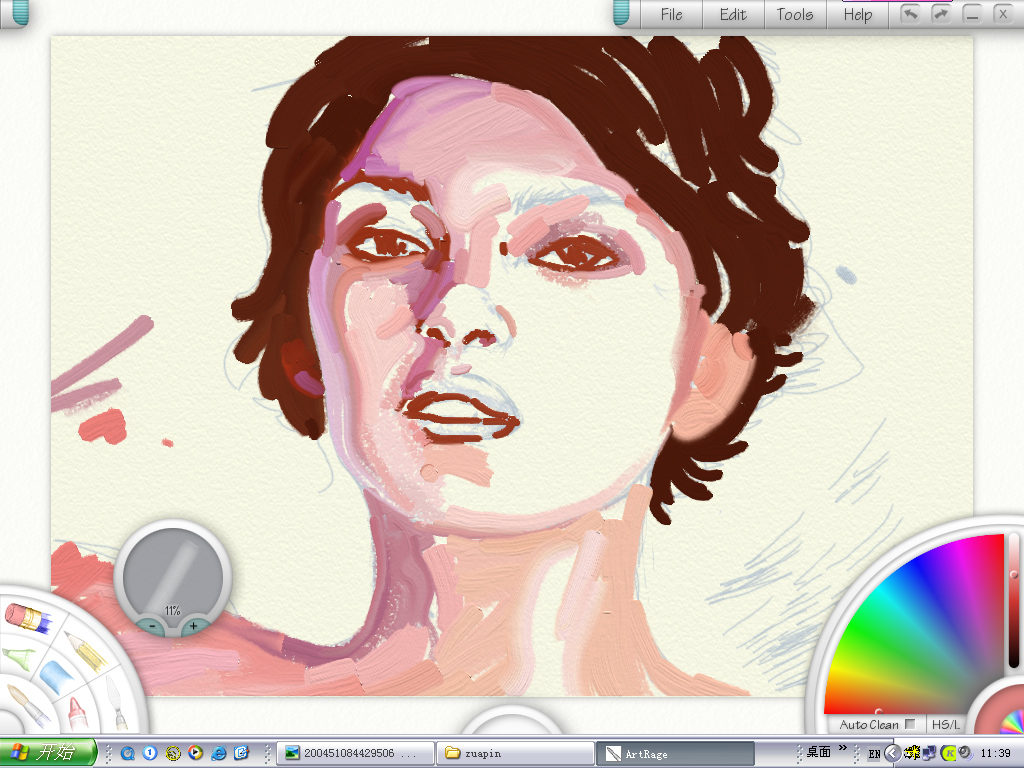1024x768 pixels.
Task: Select the green Felt Pen tool
Action: coord(18,658)
